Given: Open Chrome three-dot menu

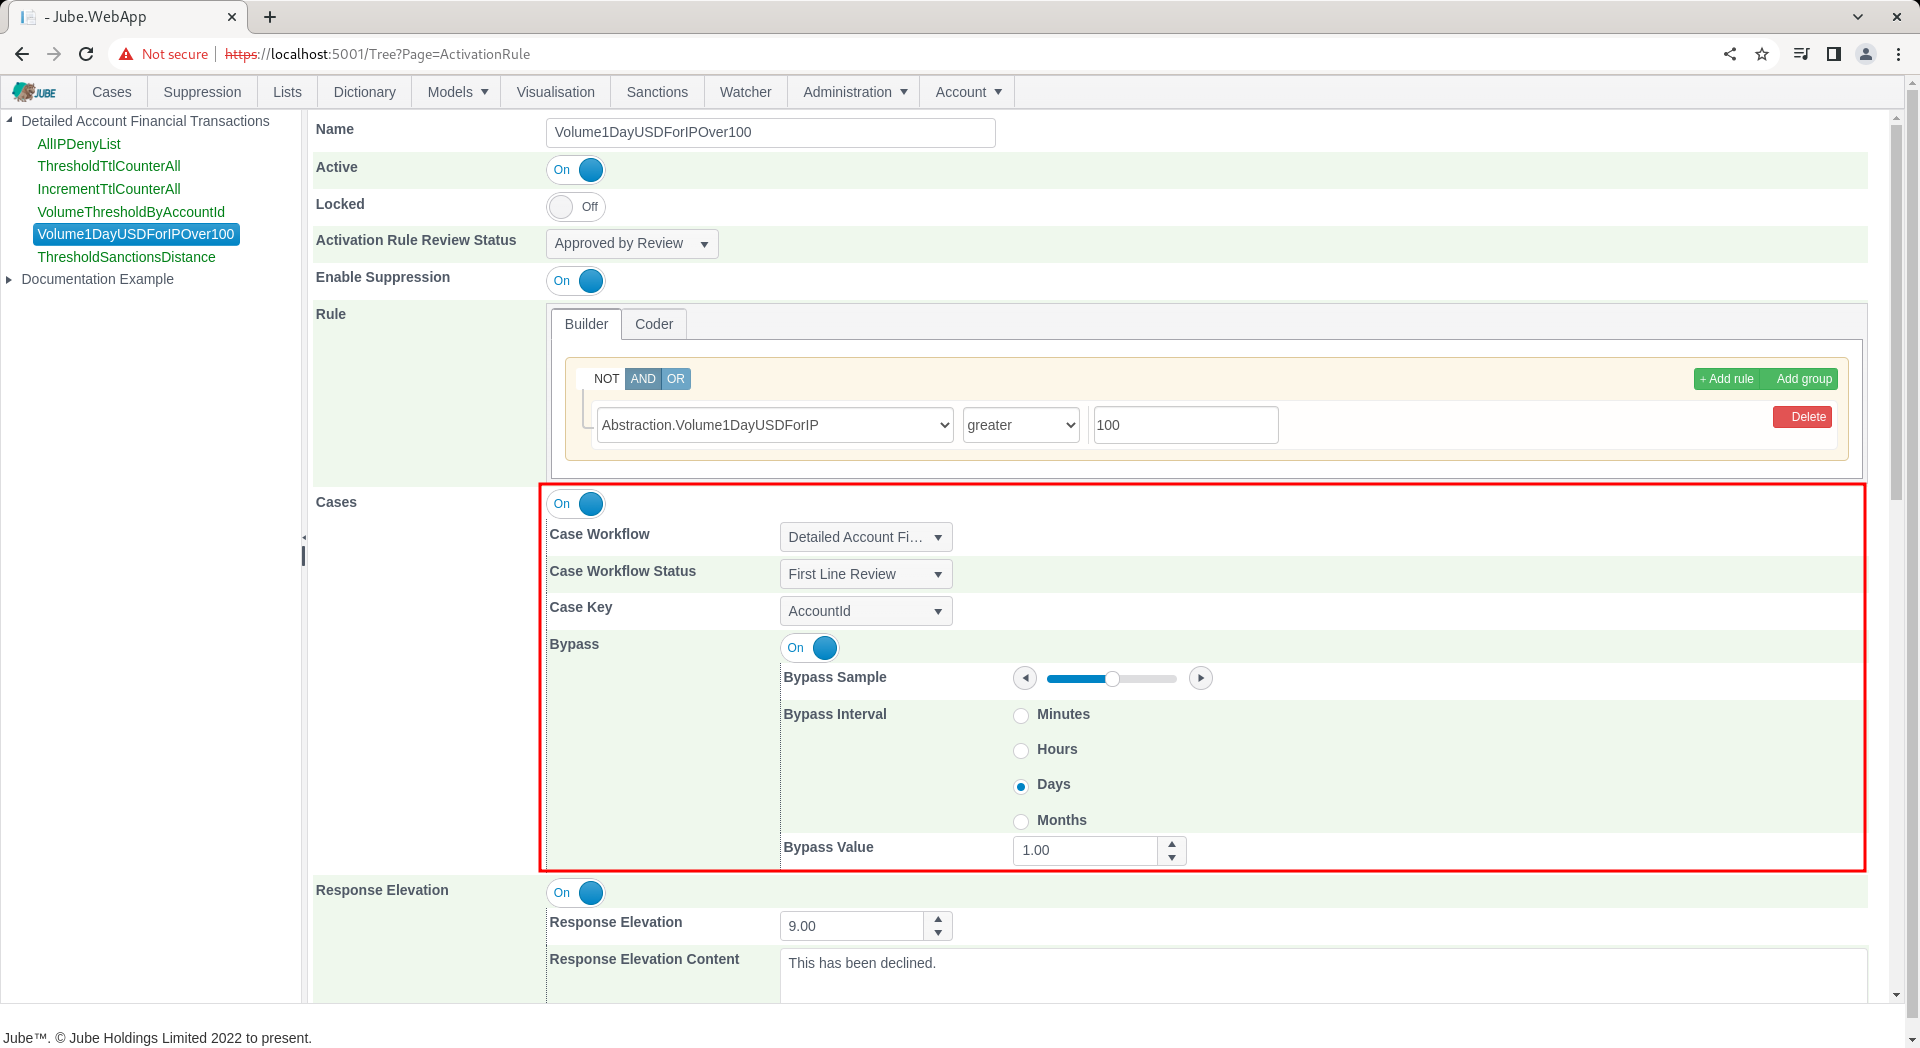Looking at the screenshot, I should (1898, 54).
